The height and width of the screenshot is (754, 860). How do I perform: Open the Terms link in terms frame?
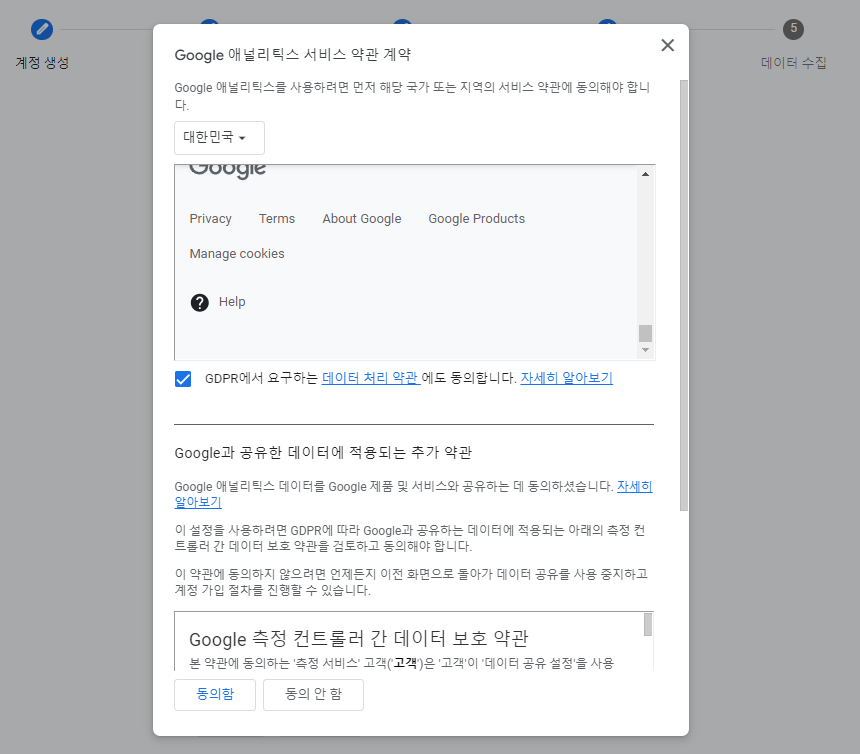click(277, 219)
